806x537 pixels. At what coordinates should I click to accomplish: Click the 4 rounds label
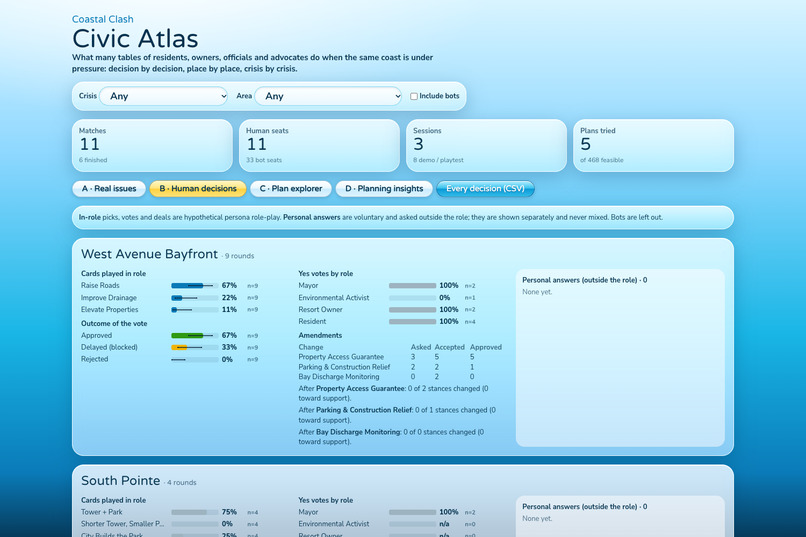[182, 483]
